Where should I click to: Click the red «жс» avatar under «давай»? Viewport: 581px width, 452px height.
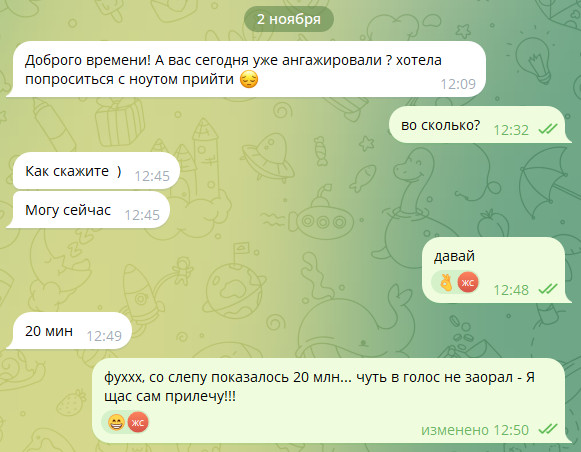coord(468,283)
